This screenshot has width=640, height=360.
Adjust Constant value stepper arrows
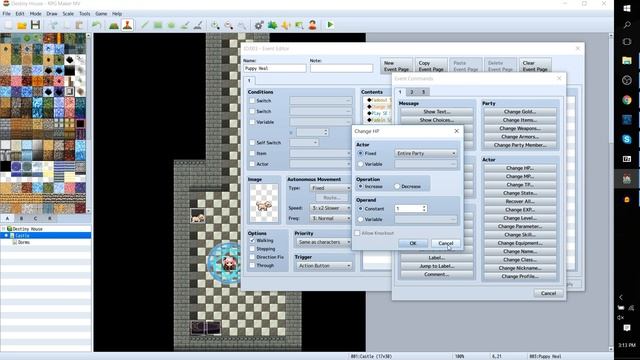[x=424, y=209]
